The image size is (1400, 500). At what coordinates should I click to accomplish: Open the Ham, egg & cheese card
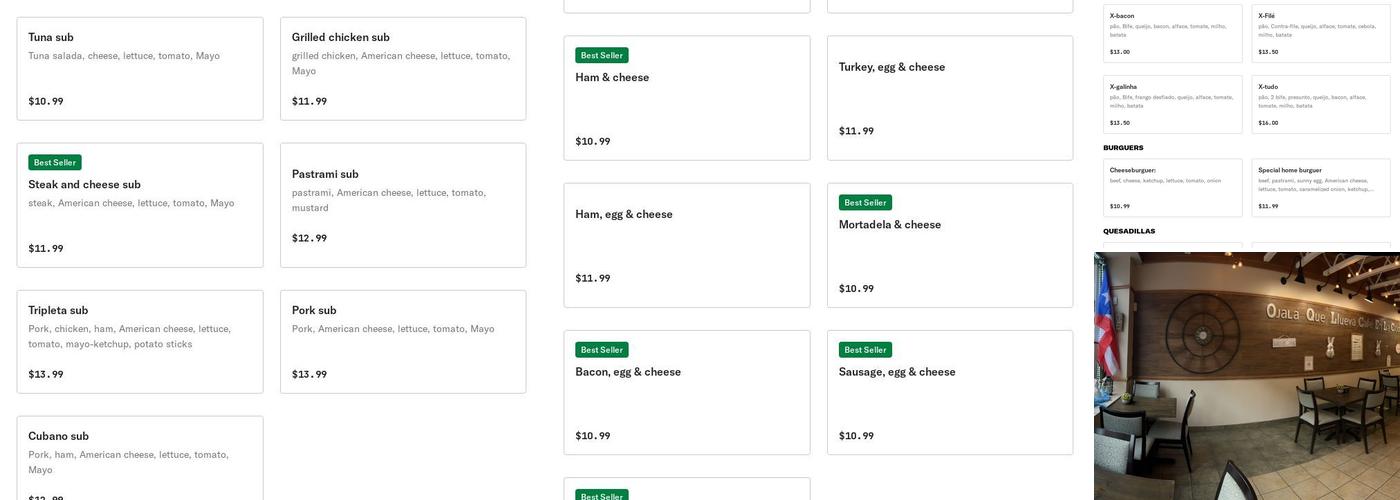point(687,245)
